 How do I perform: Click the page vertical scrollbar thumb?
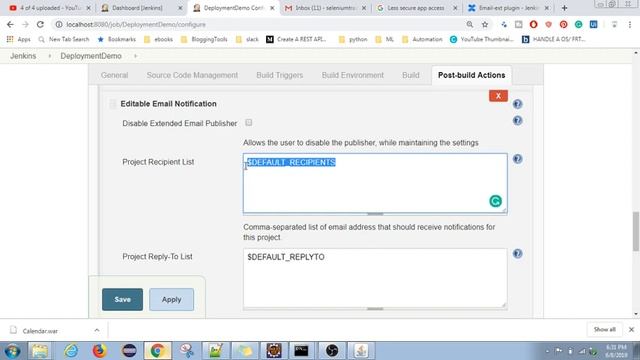[x=636, y=231]
